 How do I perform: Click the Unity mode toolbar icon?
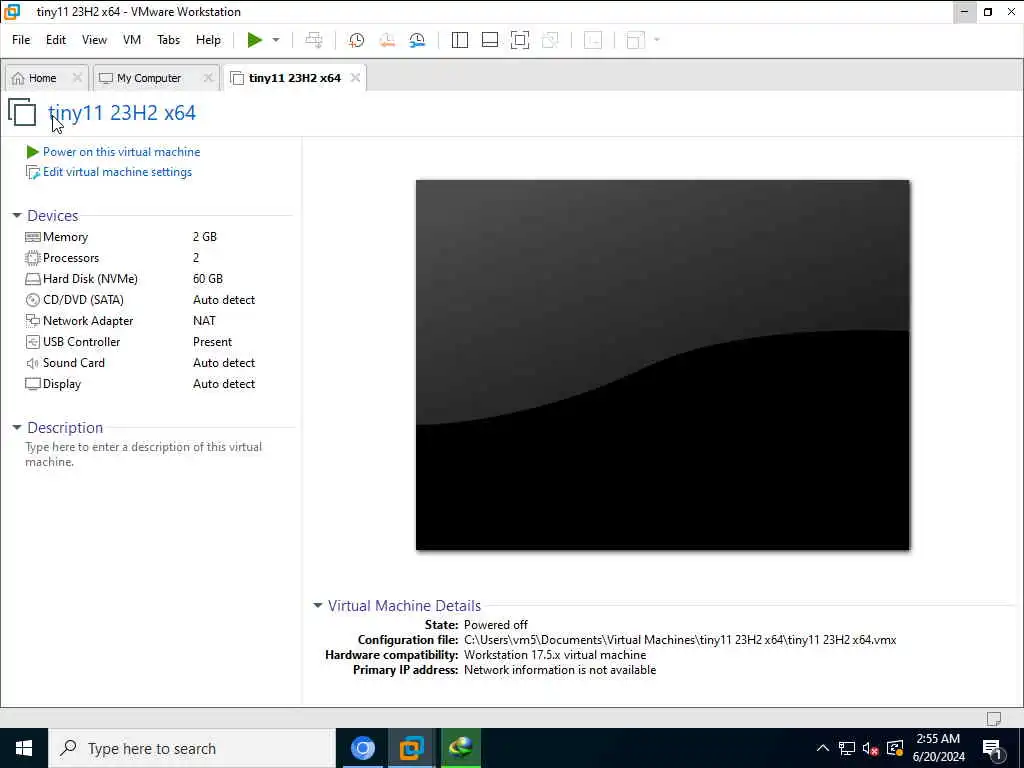click(x=551, y=40)
